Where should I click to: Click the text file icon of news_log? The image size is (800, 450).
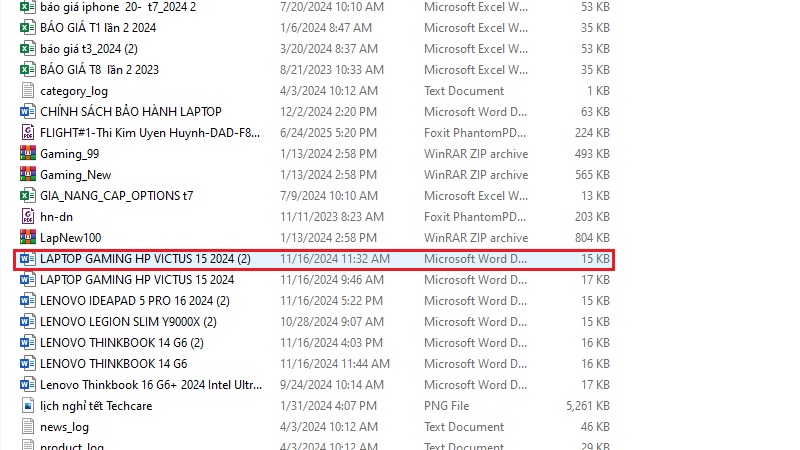(x=28, y=427)
